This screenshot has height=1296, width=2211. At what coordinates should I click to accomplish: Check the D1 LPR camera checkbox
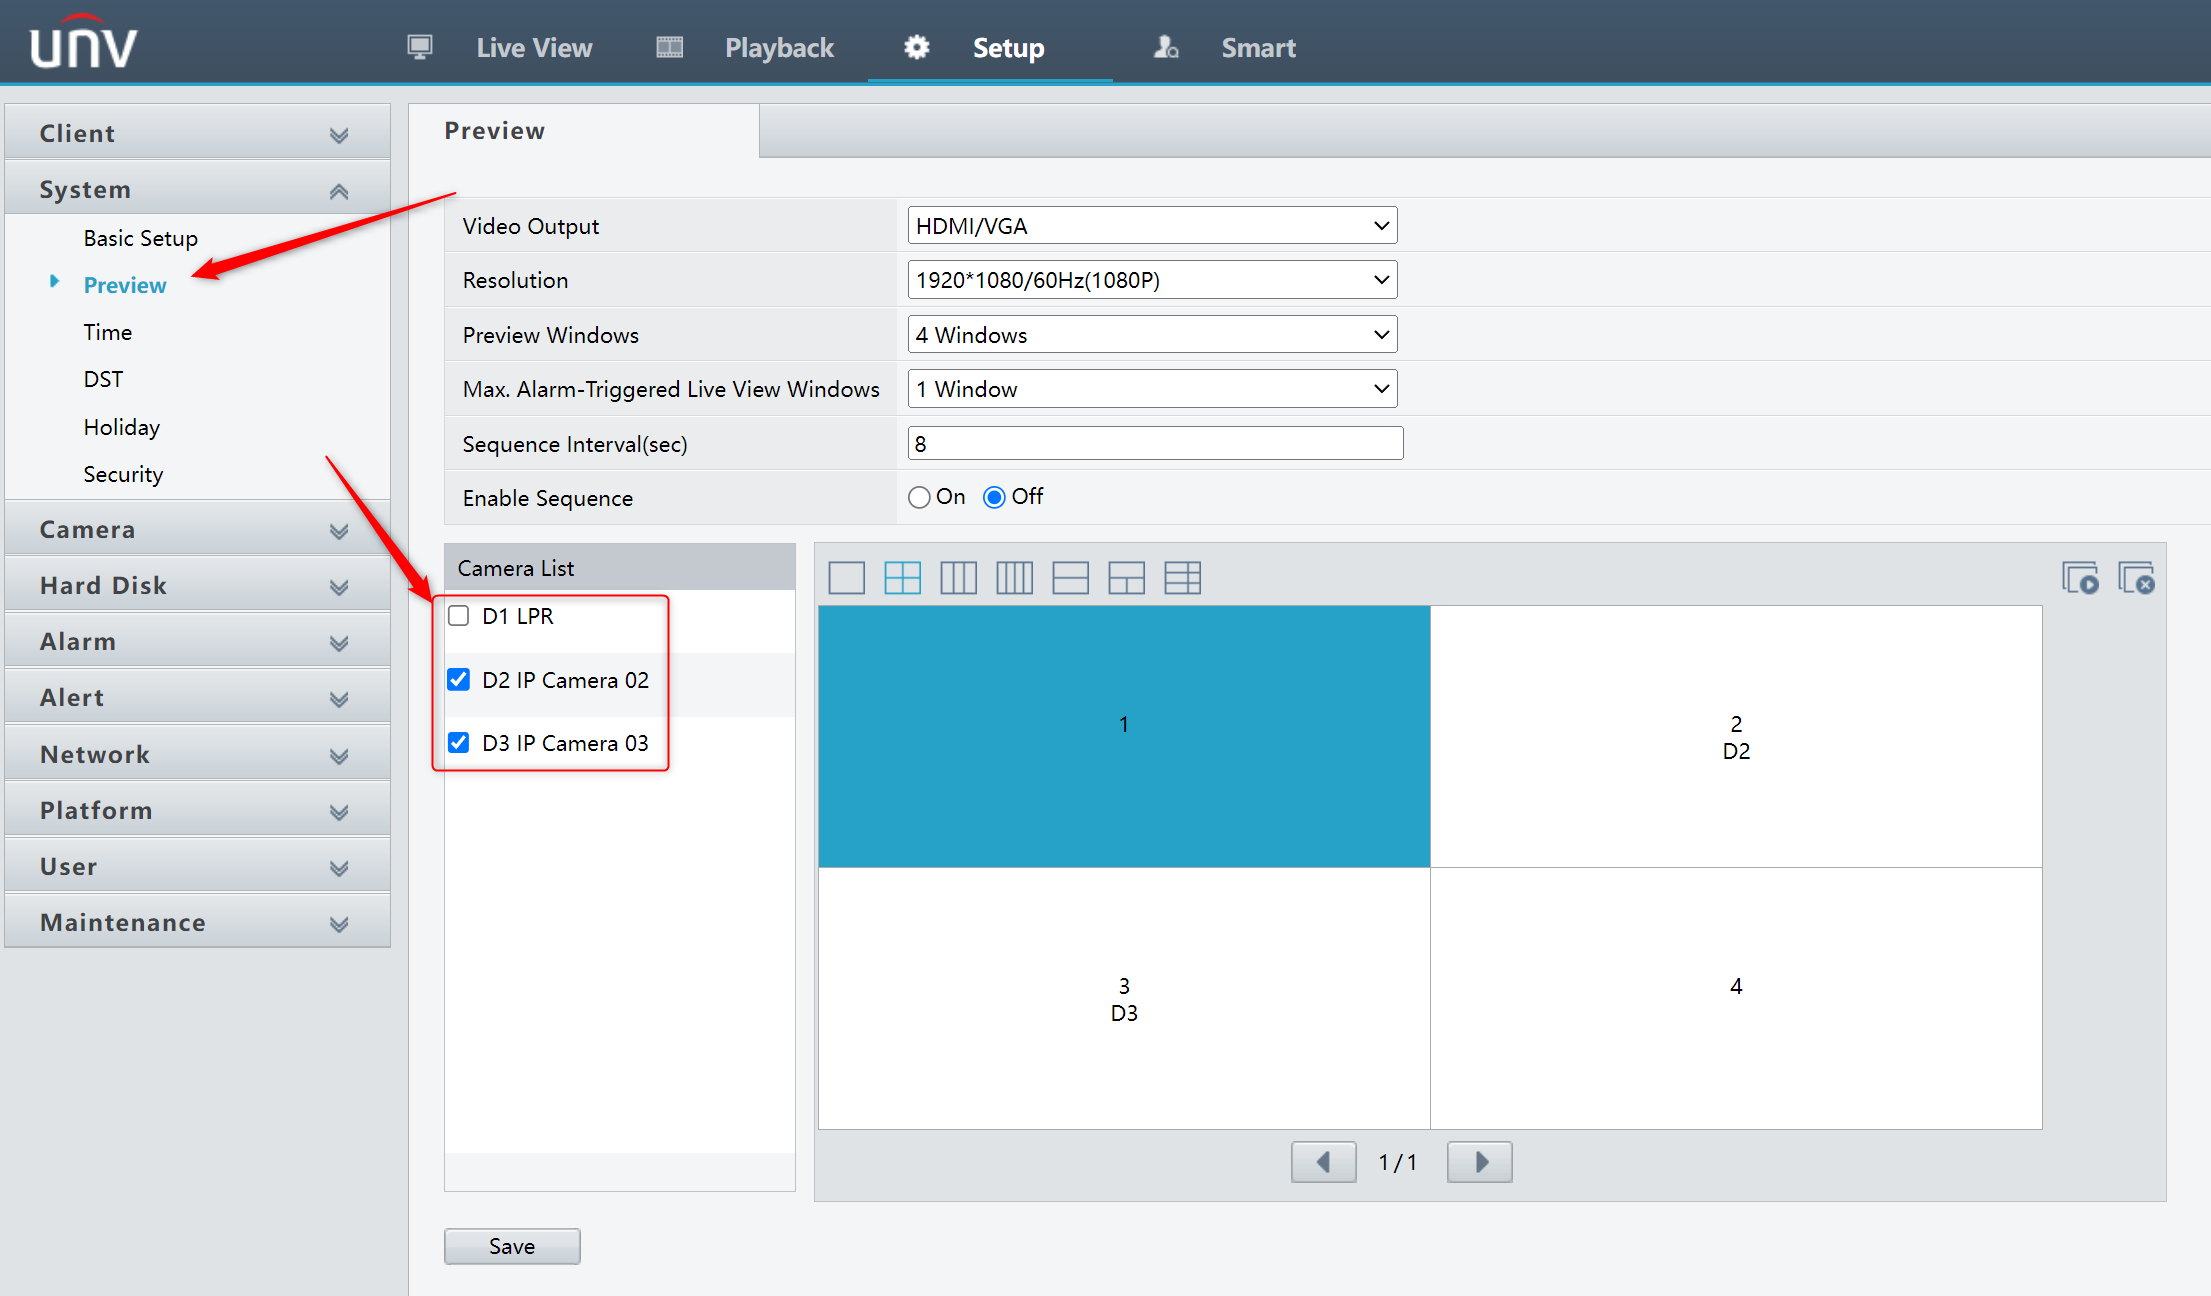[x=459, y=616]
